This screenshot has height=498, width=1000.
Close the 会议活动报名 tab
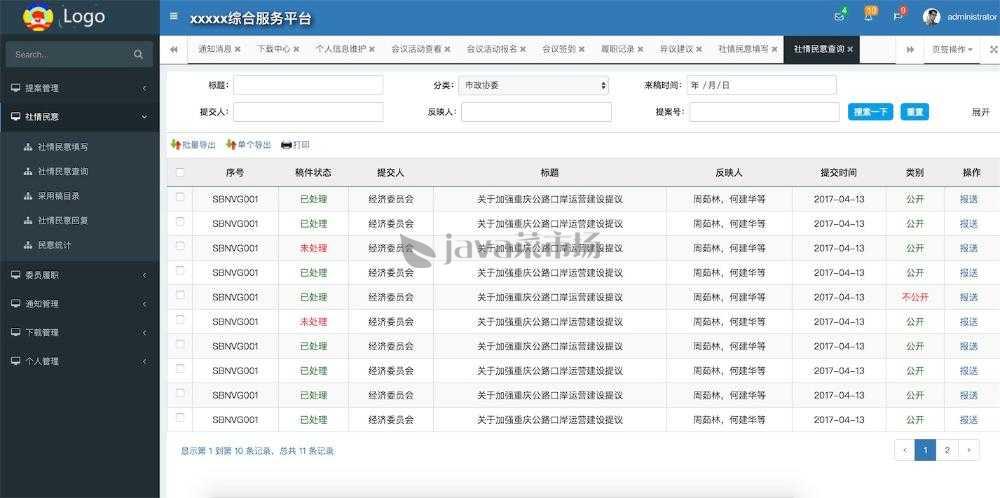tap(522, 49)
